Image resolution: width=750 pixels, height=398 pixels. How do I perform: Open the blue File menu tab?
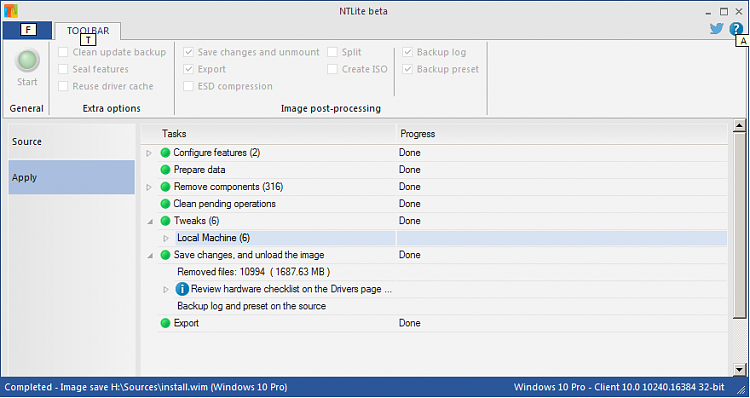pyautogui.click(x=27, y=30)
